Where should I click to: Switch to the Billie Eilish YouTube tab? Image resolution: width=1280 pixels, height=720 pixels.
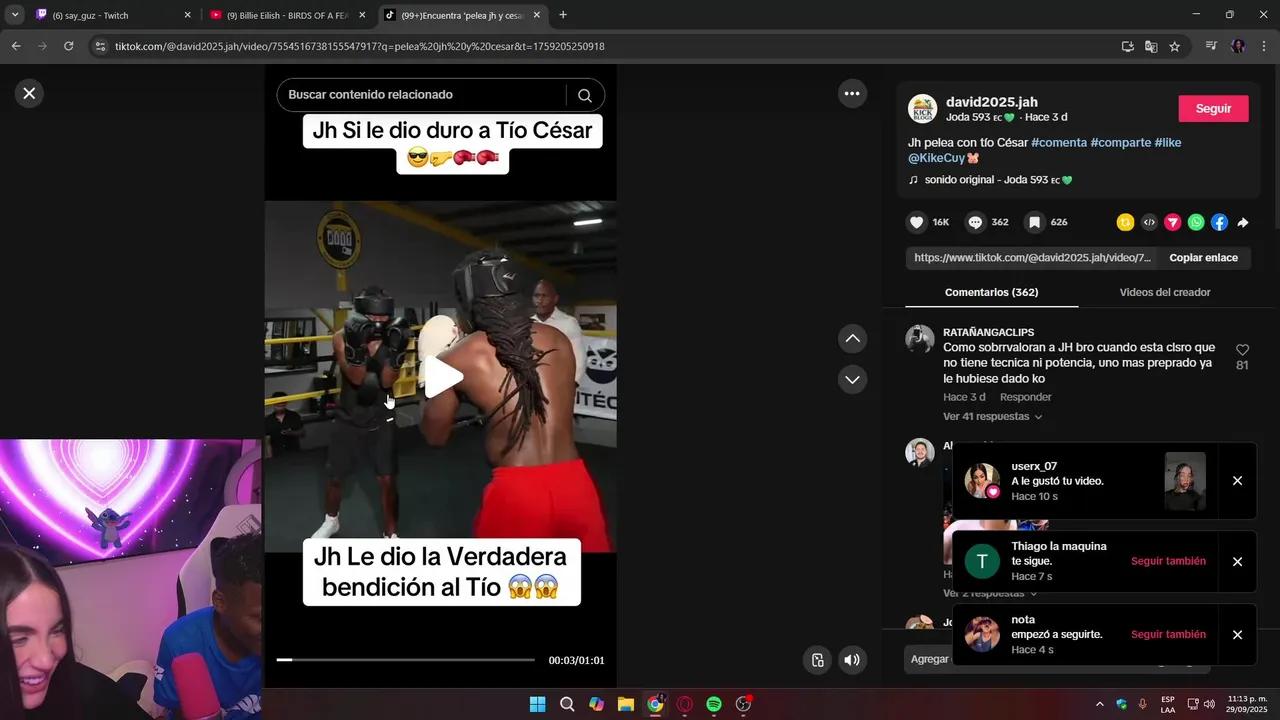coord(285,15)
